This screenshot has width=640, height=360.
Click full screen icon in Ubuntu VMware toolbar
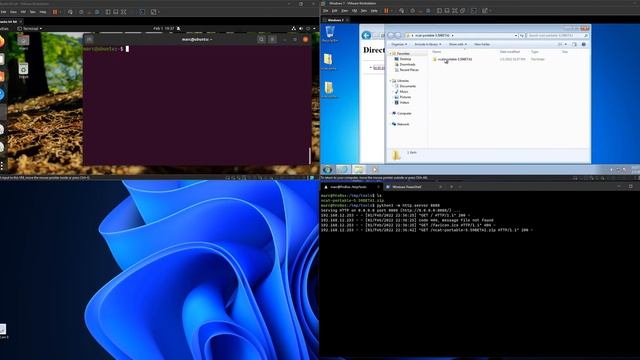point(124,12)
